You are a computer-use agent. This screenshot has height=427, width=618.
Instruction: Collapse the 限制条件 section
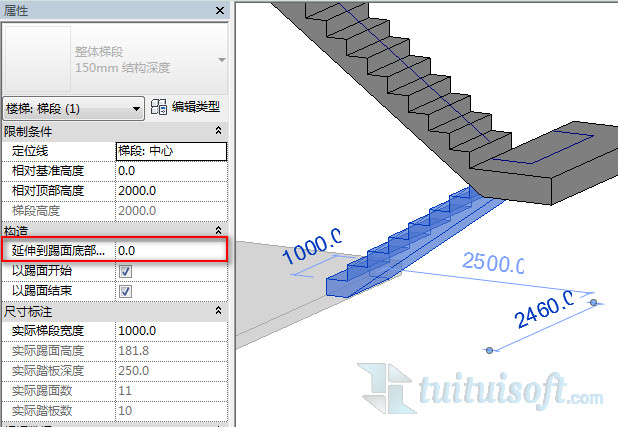click(218, 131)
